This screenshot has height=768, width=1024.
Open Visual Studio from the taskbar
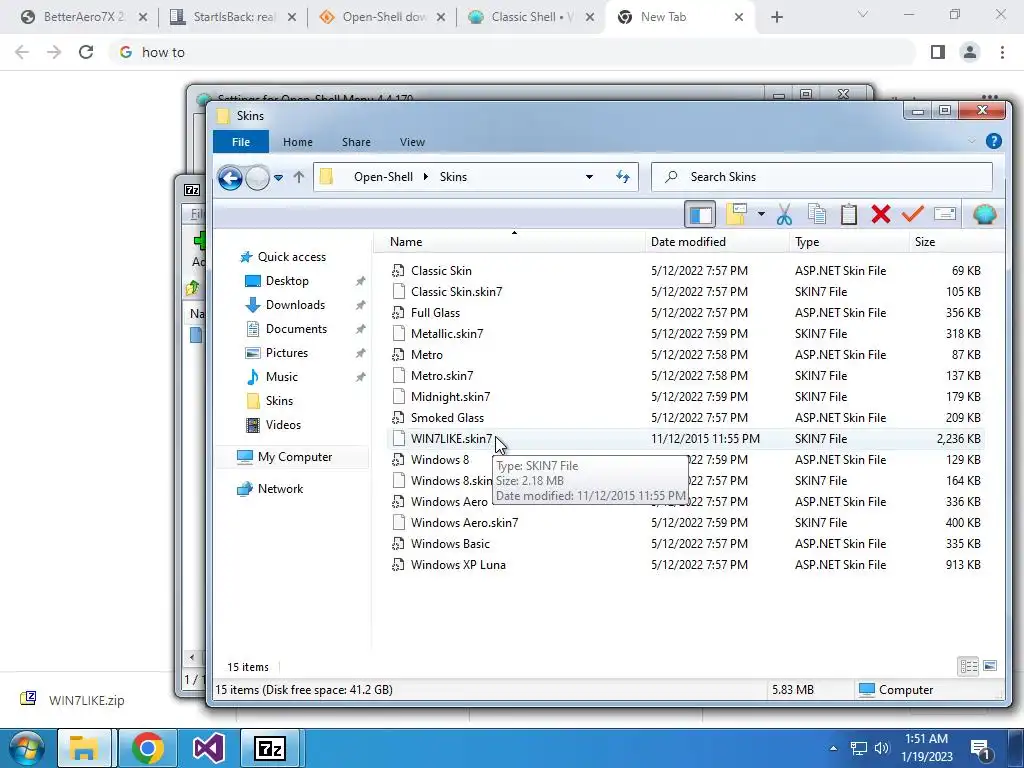[x=210, y=748]
